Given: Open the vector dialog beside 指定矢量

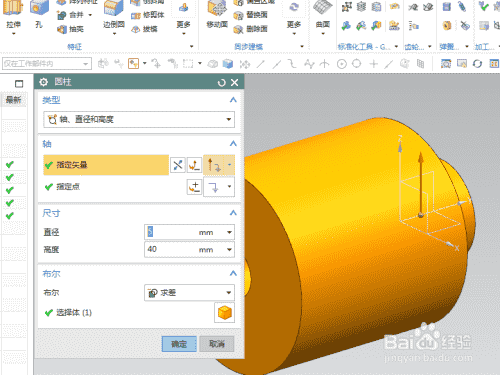Looking at the screenshot, I should tap(194, 165).
